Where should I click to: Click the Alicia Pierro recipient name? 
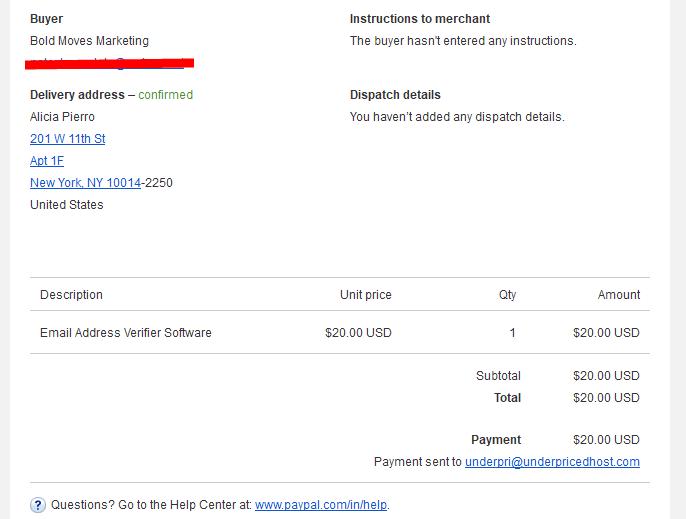pos(62,117)
